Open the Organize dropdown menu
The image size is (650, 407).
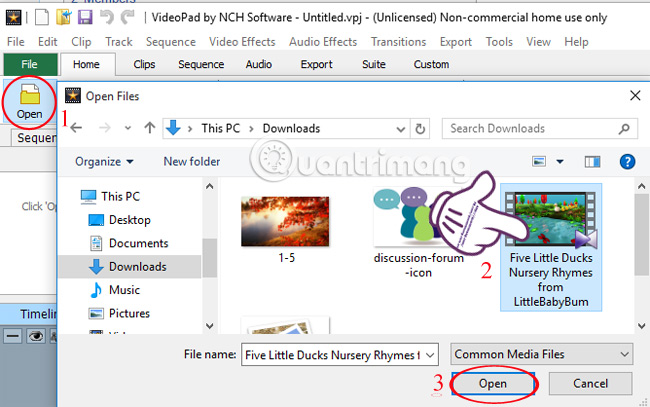pyautogui.click(x=104, y=161)
